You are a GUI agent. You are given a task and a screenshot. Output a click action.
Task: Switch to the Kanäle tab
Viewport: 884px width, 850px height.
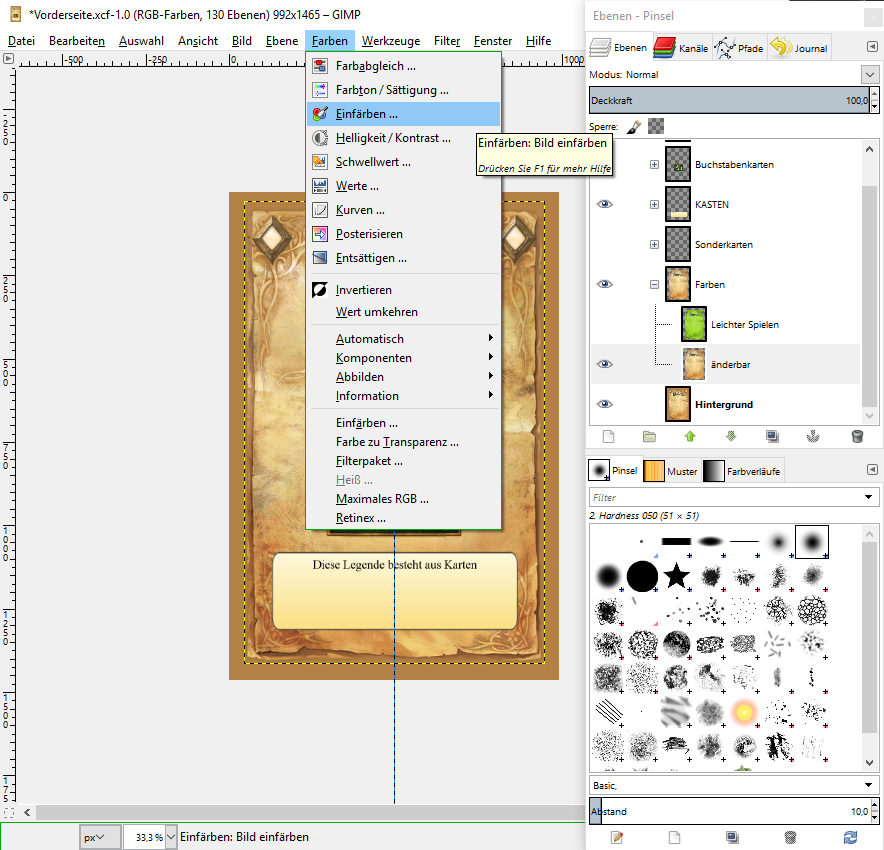[680, 47]
